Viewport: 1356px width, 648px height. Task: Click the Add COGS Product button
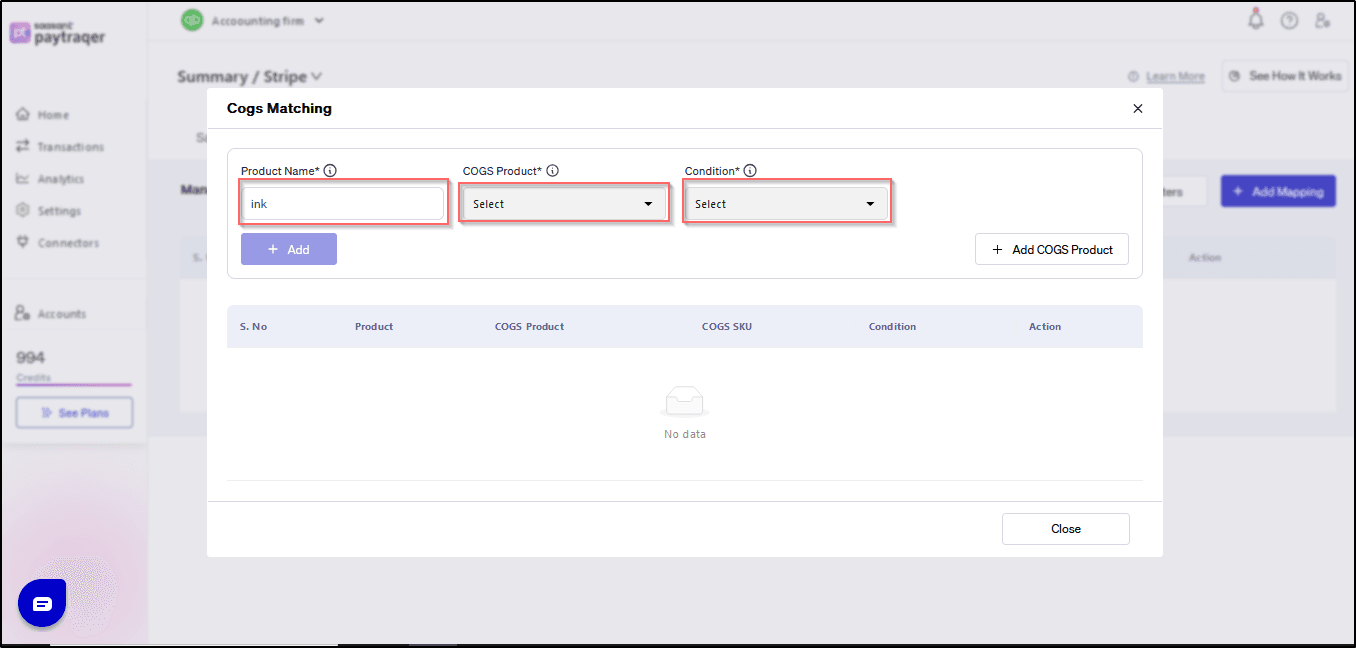click(1052, 249)
